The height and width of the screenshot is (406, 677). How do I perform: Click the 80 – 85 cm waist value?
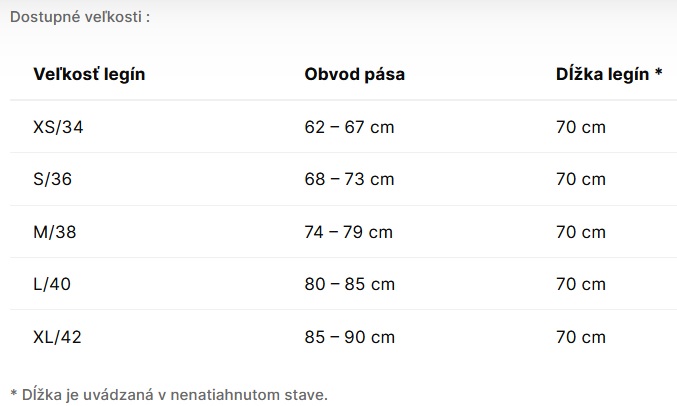pyautogui.click(x=349, y=284)
